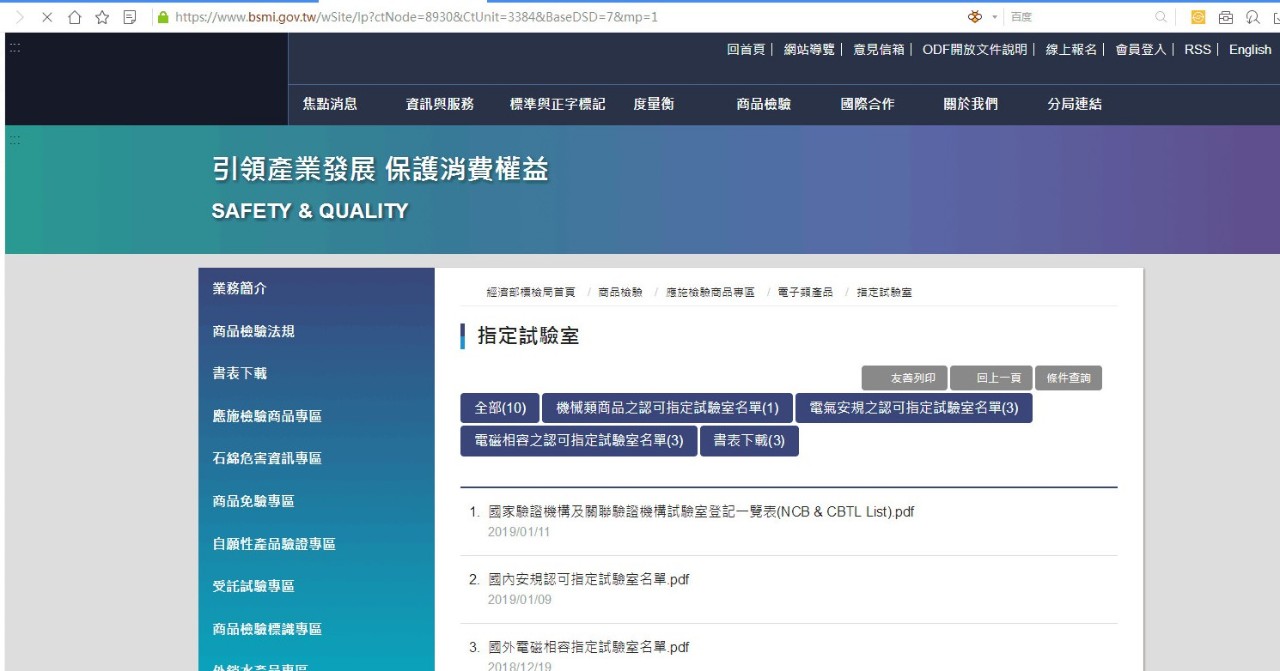Open reading mode page icon
The width and height of the screenshot is (1280, 671).
(130, 17)
